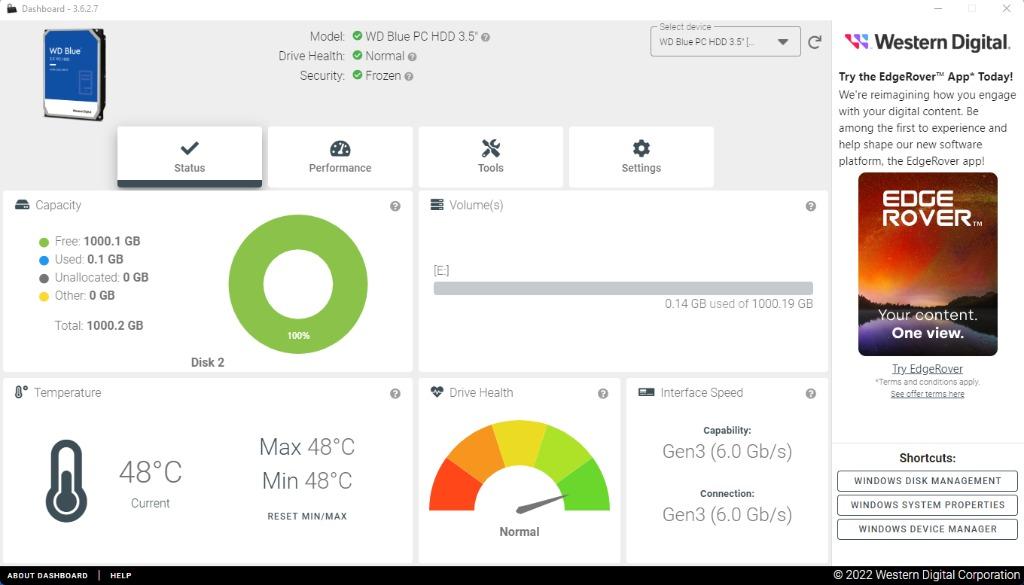Click the yellow Other legend dot
1024x585 pixels.
pyautogui.click(x=44, y=296)
